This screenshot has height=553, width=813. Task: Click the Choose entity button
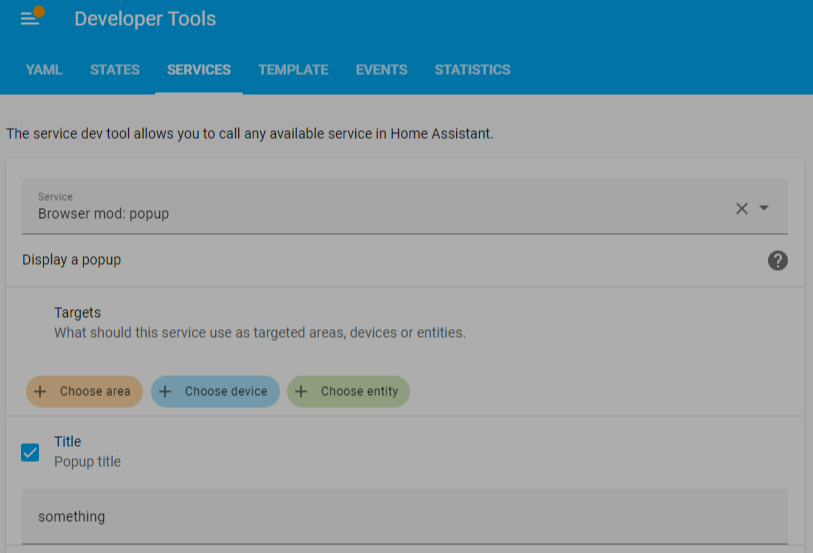coord(348,391)
